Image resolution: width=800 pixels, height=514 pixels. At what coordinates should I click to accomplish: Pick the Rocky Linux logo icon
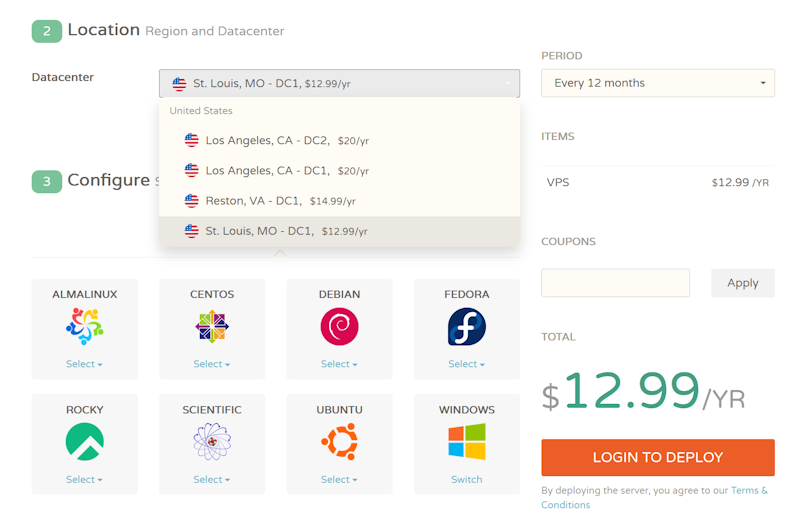84,441
